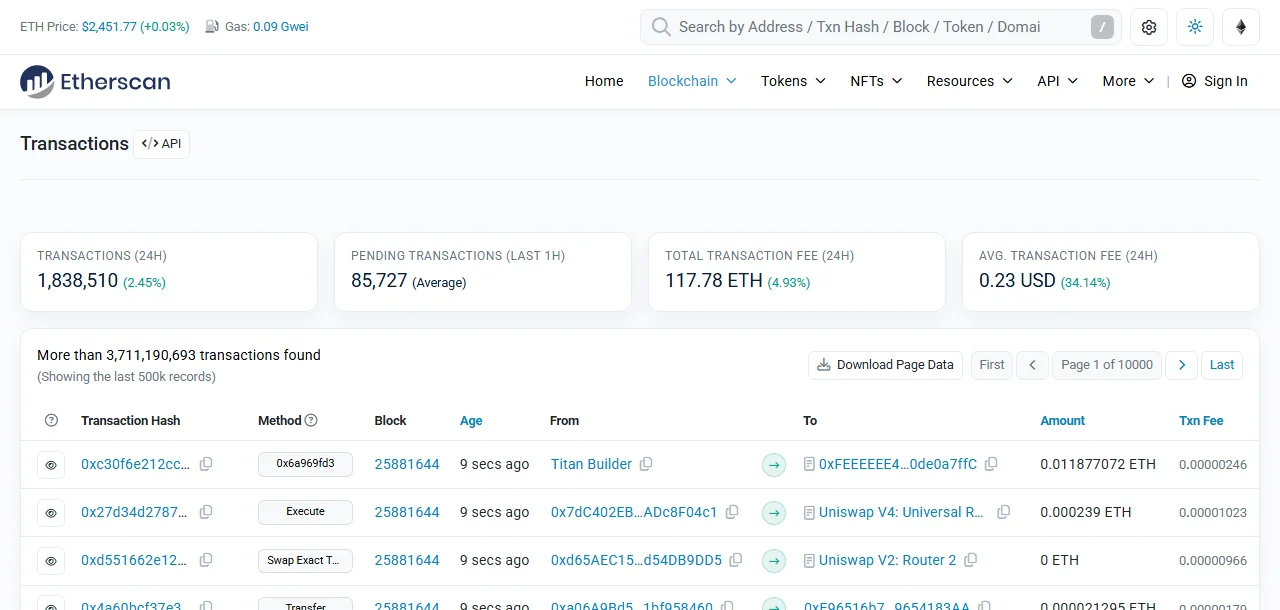The width and height of the screenshot is (1280, 610).
Task: Preview transaction 0x27d34d2787 eye icon
Action: (x=51, y=513)
